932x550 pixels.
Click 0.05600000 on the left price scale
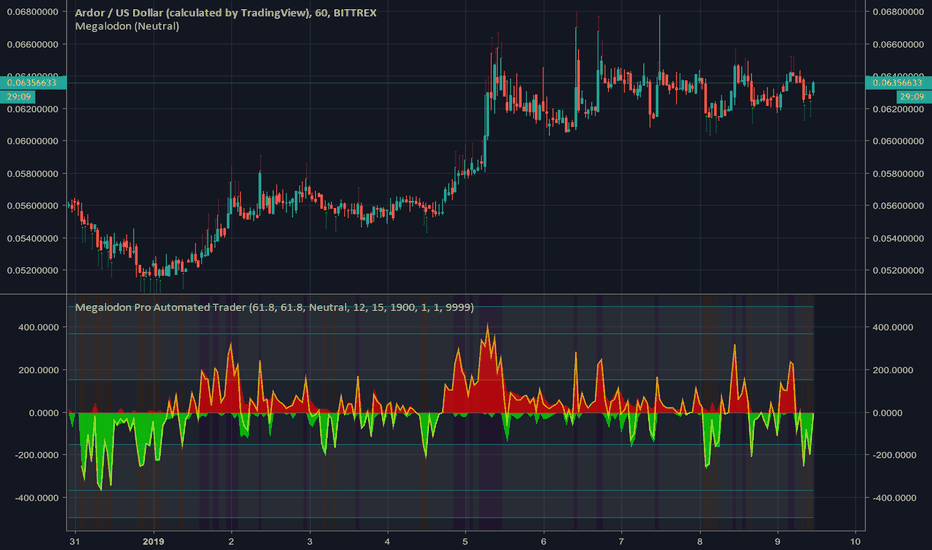tap(32, 206)
